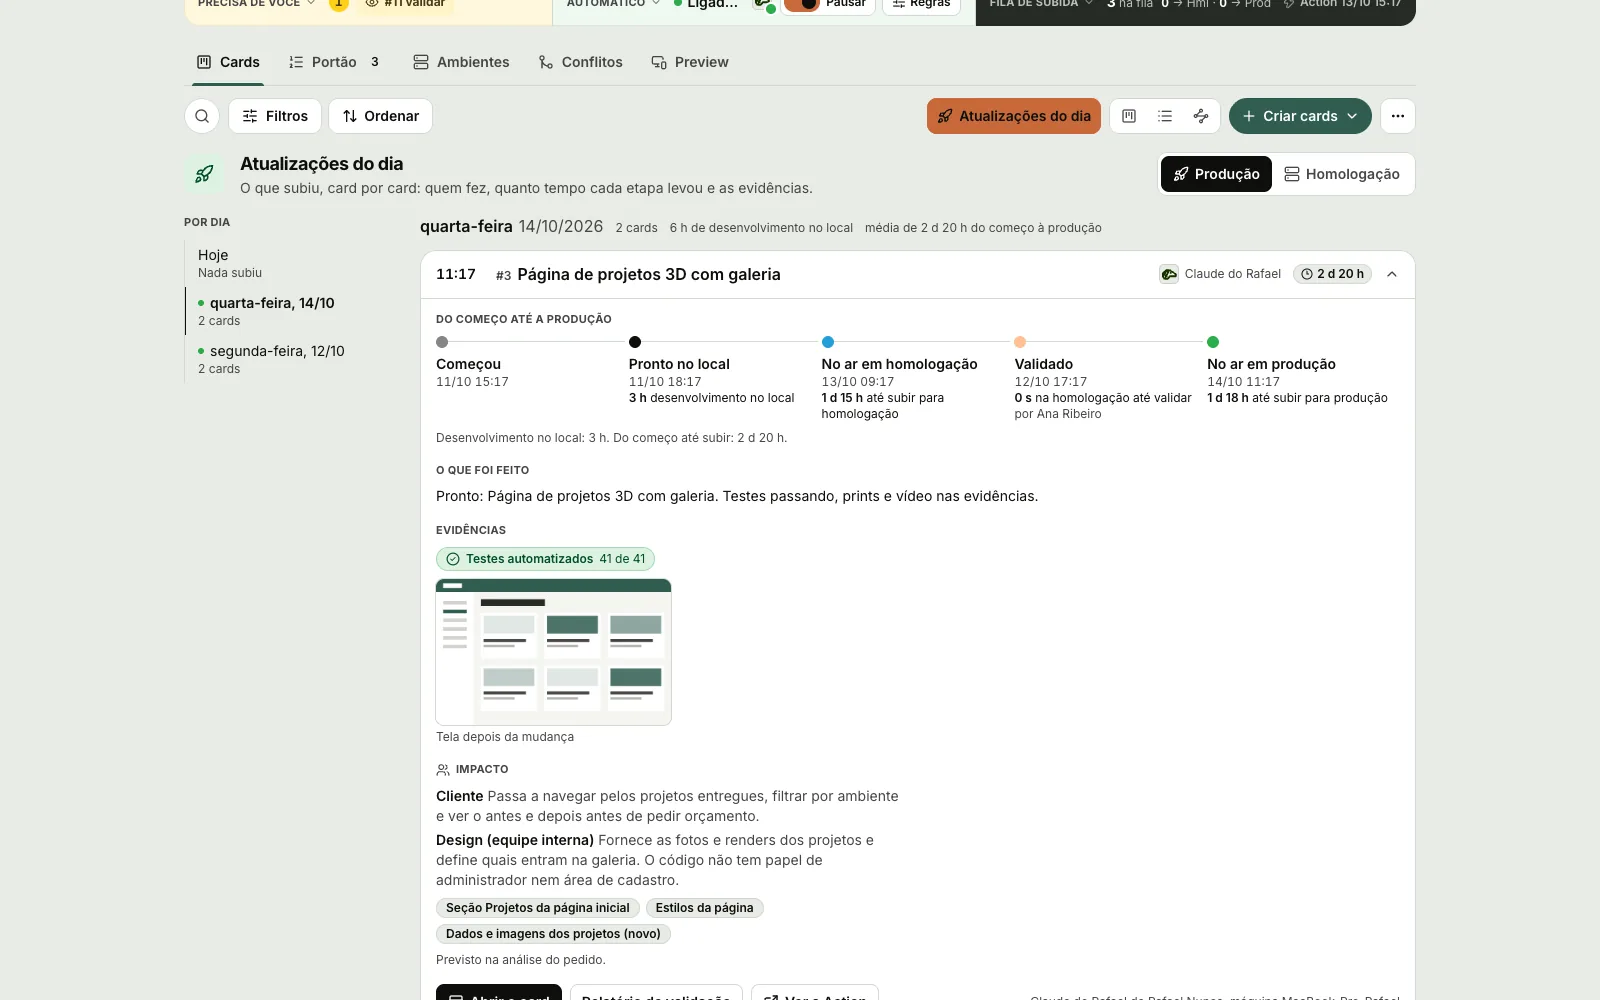Select the Homologação environment toggle

pyautogui.click(x=1342, y=174)
